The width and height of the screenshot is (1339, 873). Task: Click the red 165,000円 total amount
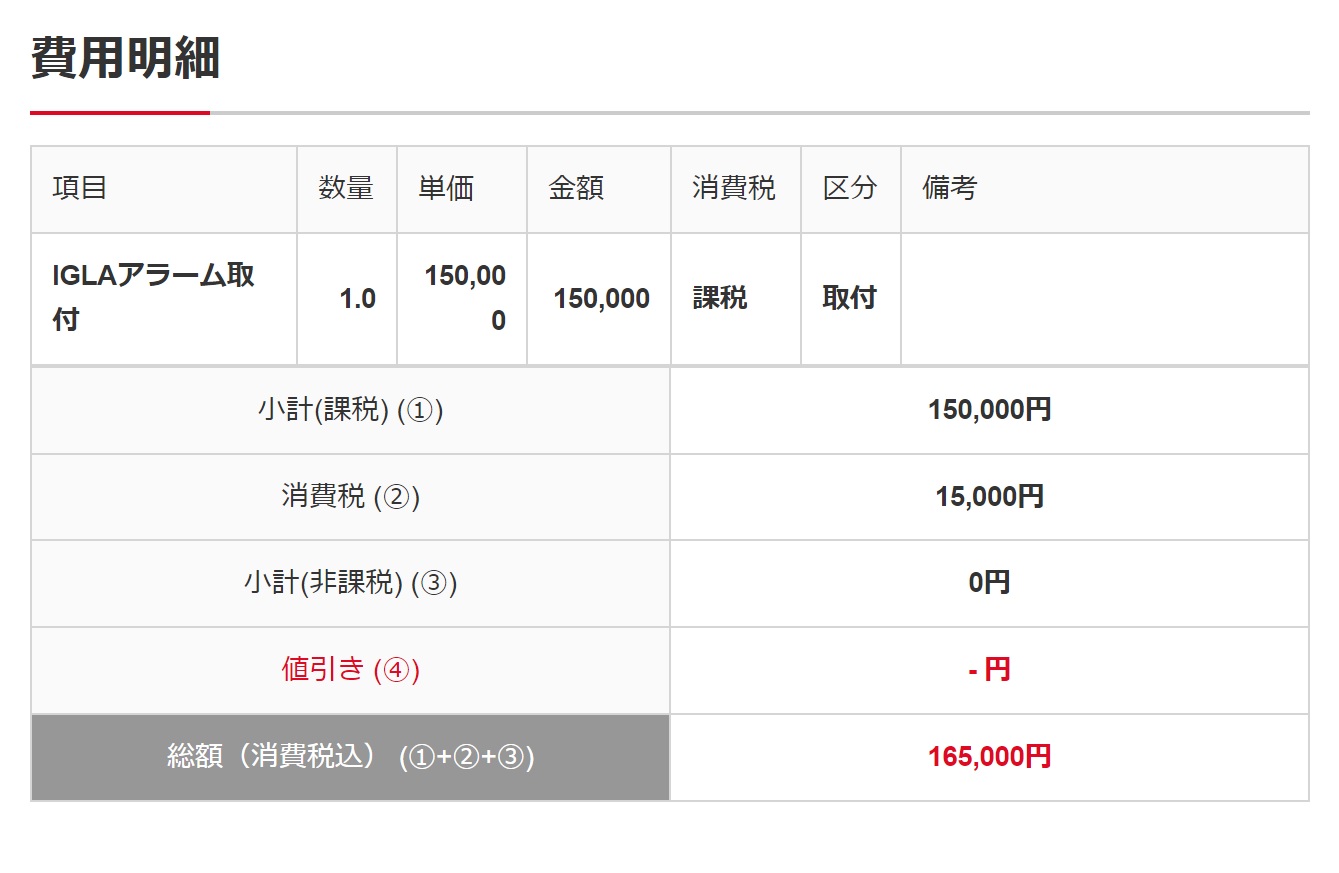pyautogui.click(x=990, y=757)
